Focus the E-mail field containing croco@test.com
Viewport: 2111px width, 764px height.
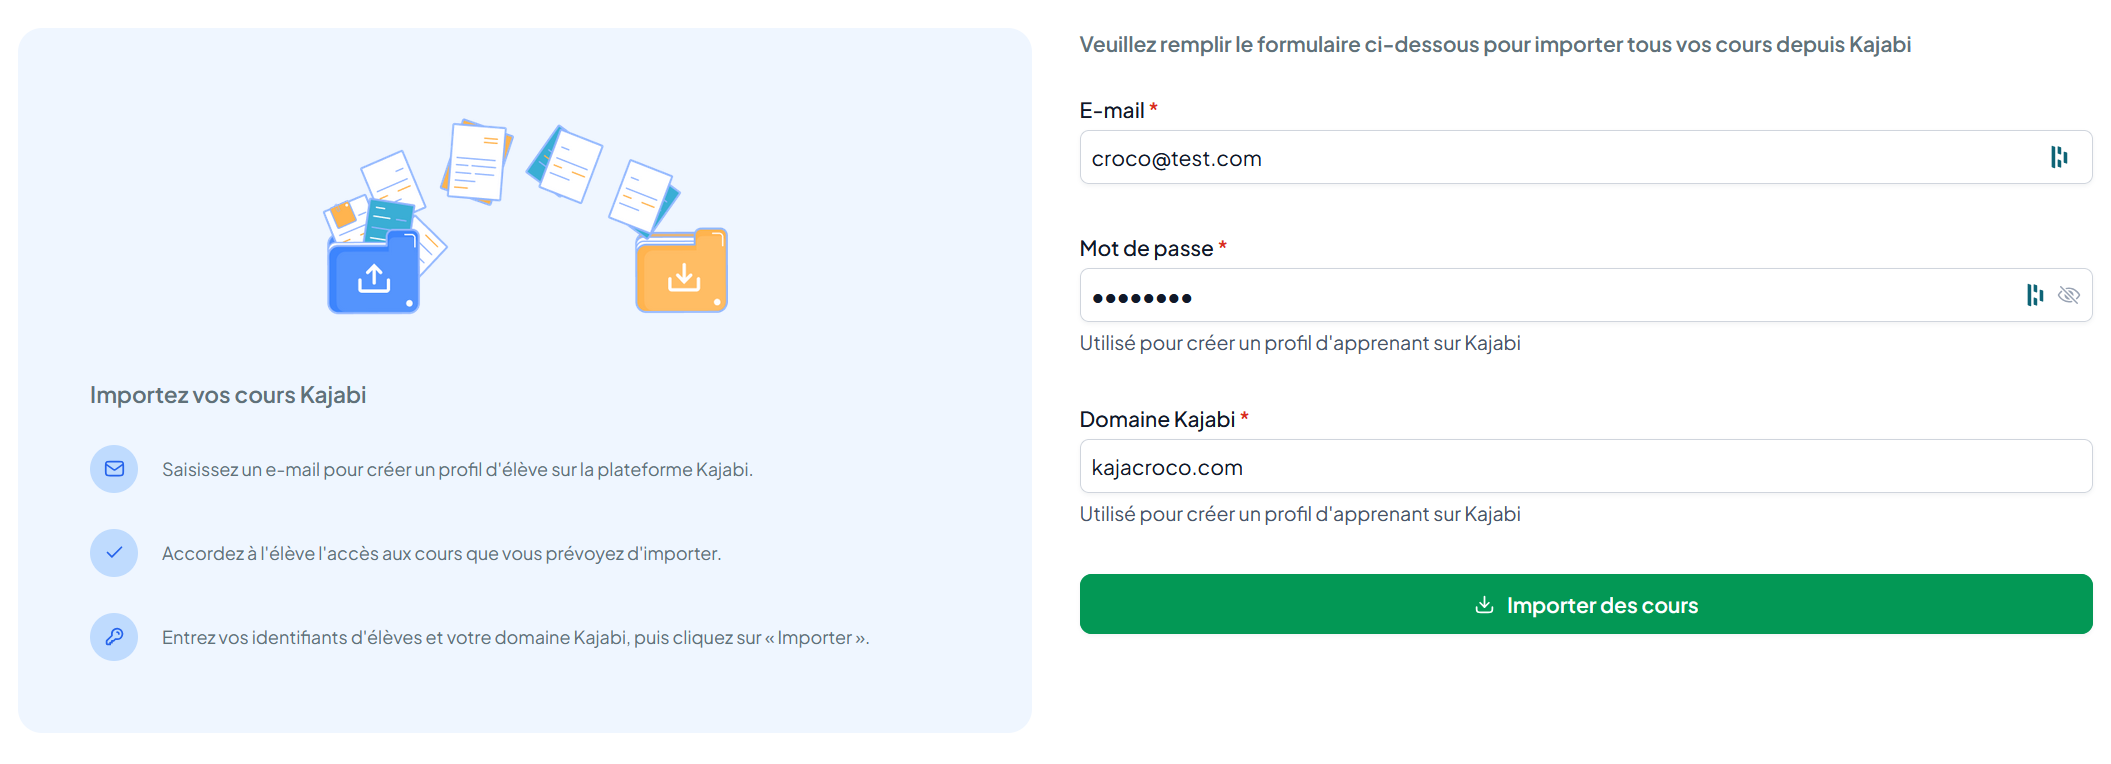coord(1586,157)
